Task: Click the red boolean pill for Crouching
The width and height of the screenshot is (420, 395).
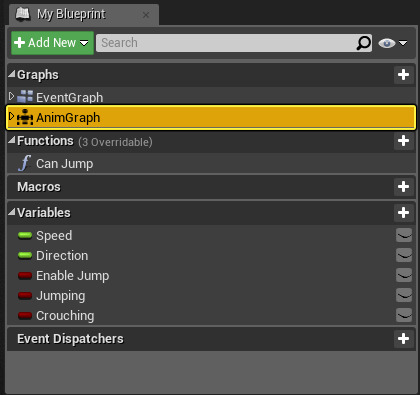Action: tap(25, 315)
